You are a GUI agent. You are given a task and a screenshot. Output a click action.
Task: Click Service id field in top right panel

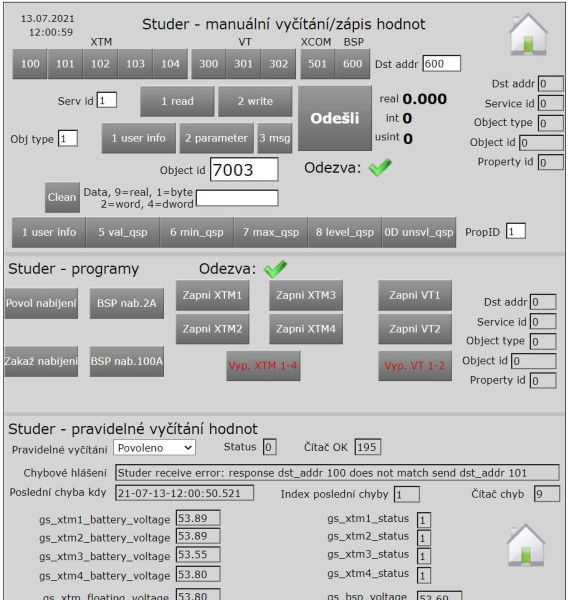click(x=551, y=103)
